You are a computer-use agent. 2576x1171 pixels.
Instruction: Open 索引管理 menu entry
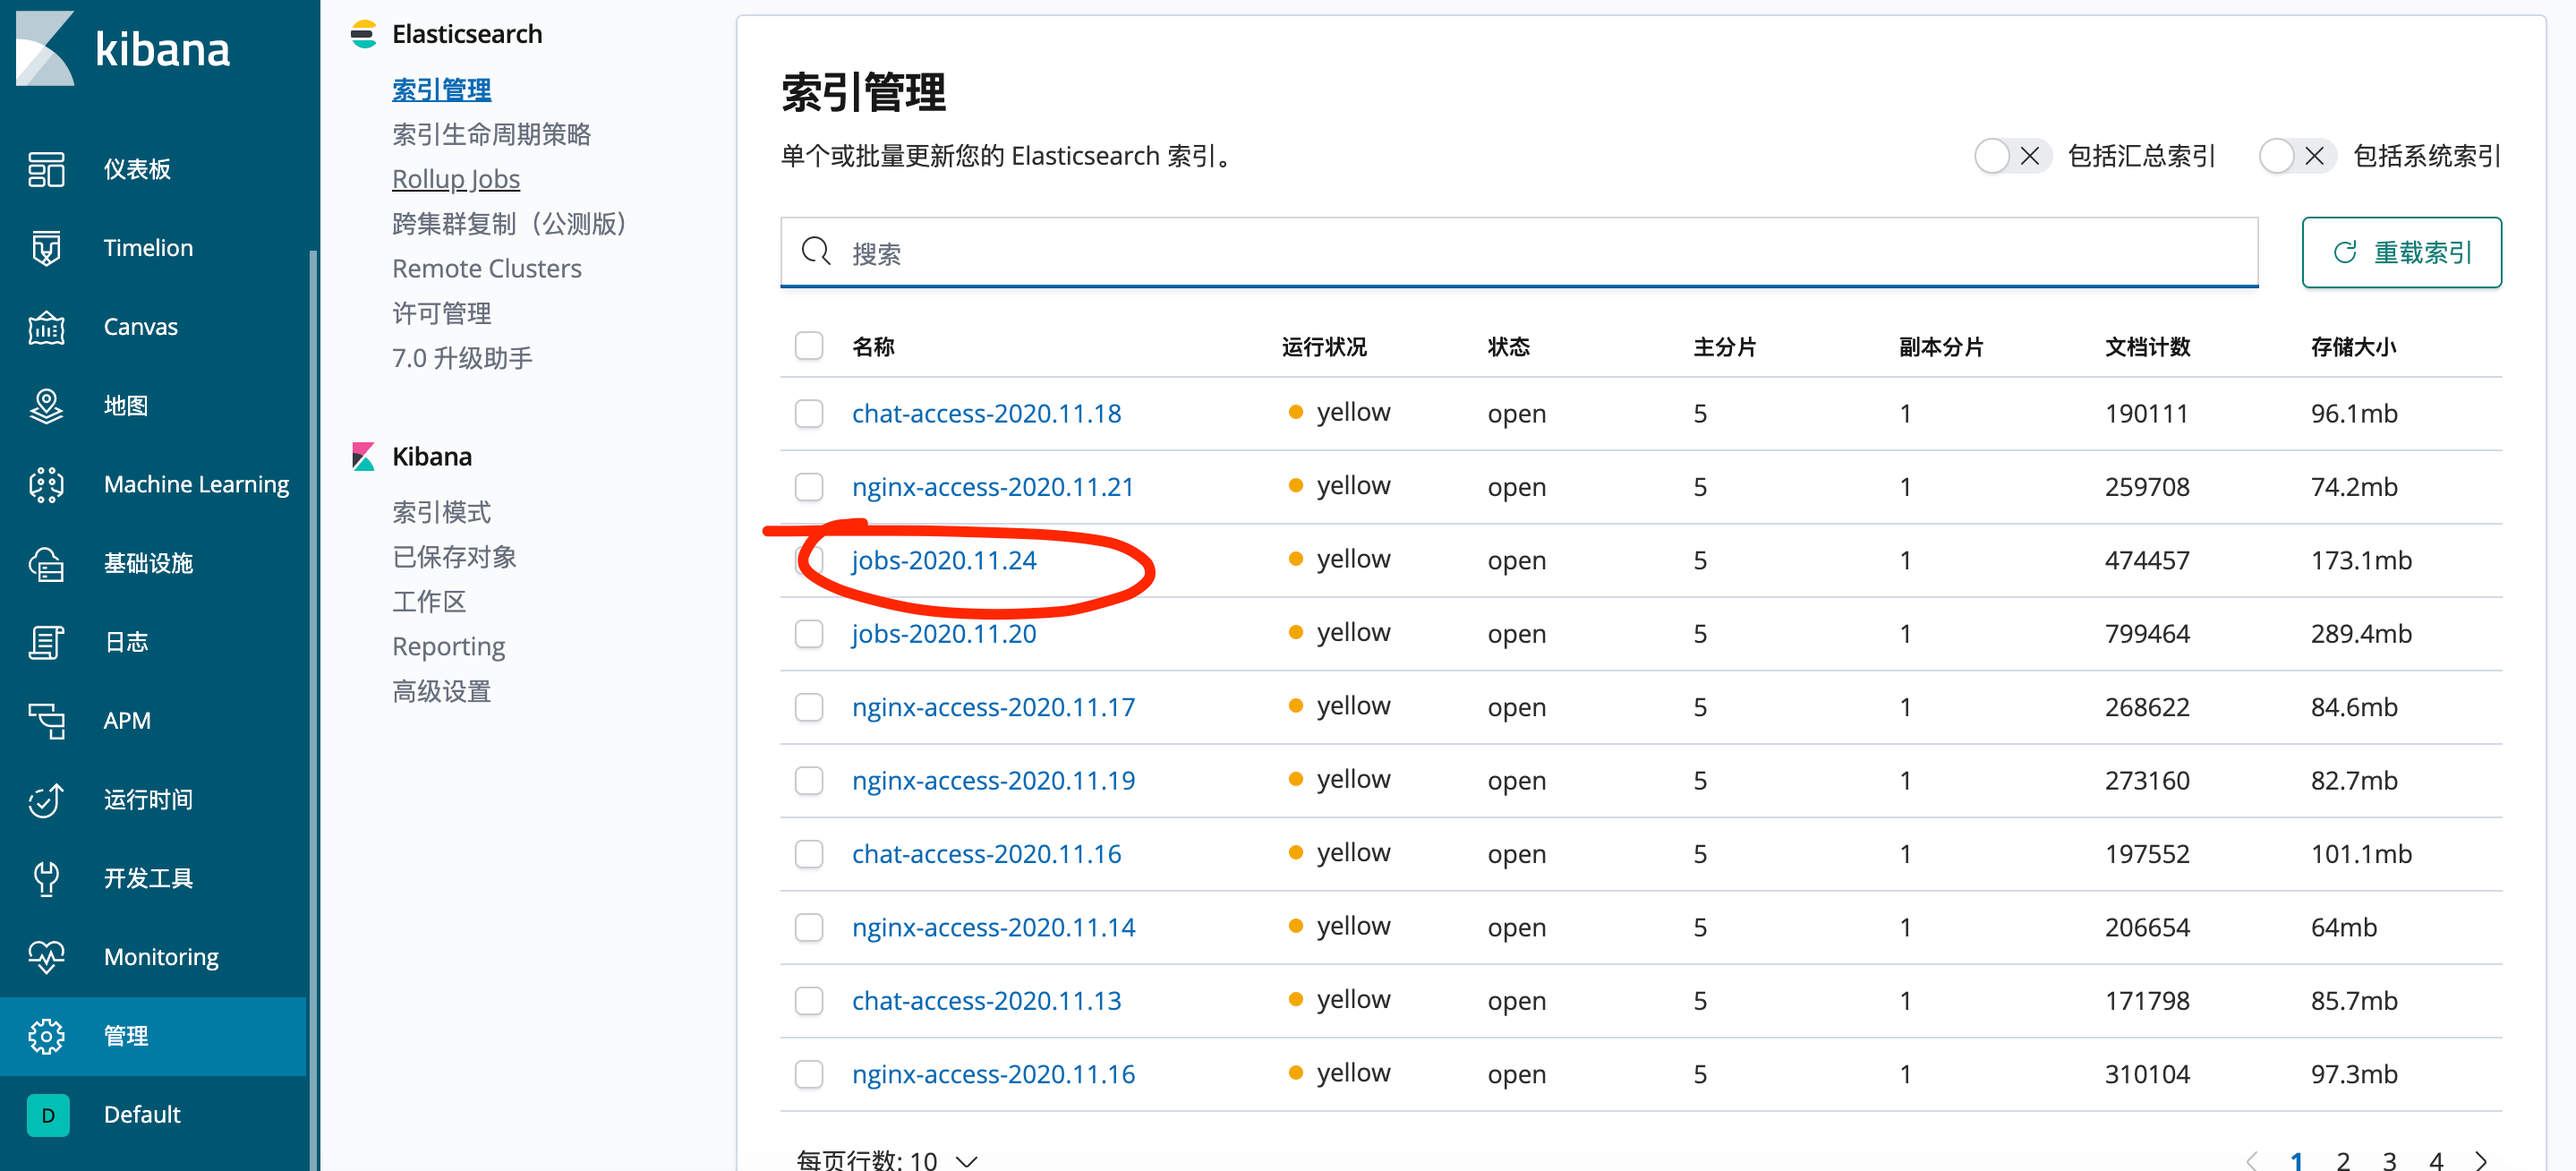[441, 90]
